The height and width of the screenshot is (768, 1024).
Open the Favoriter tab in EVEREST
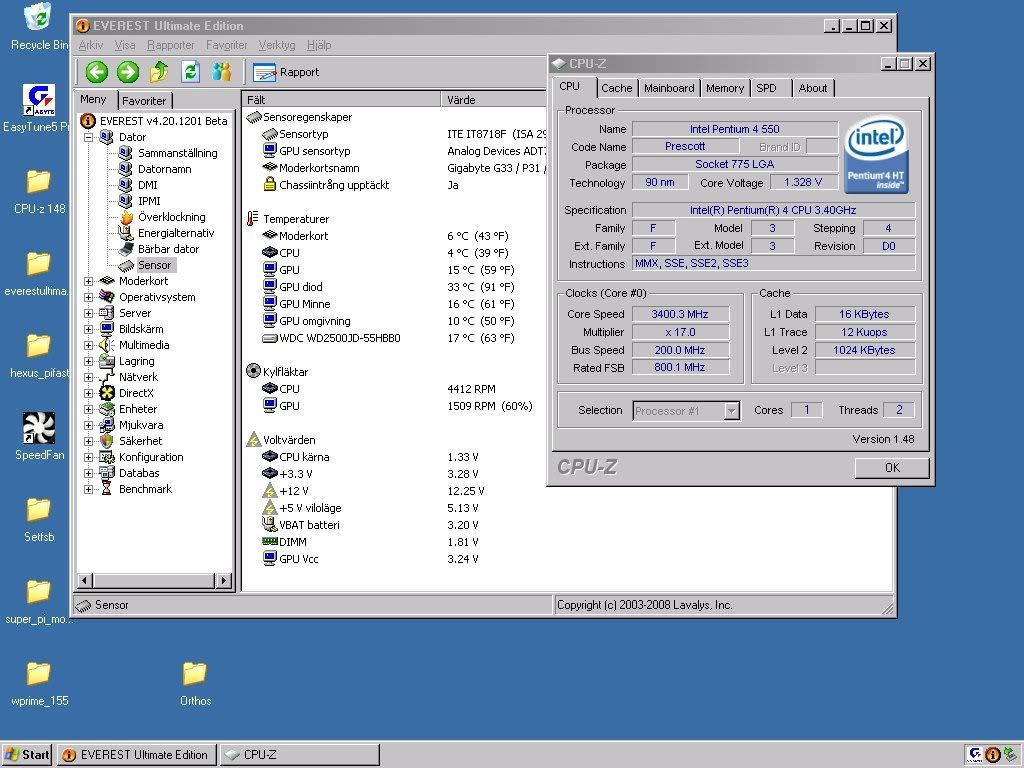point(144,101)
